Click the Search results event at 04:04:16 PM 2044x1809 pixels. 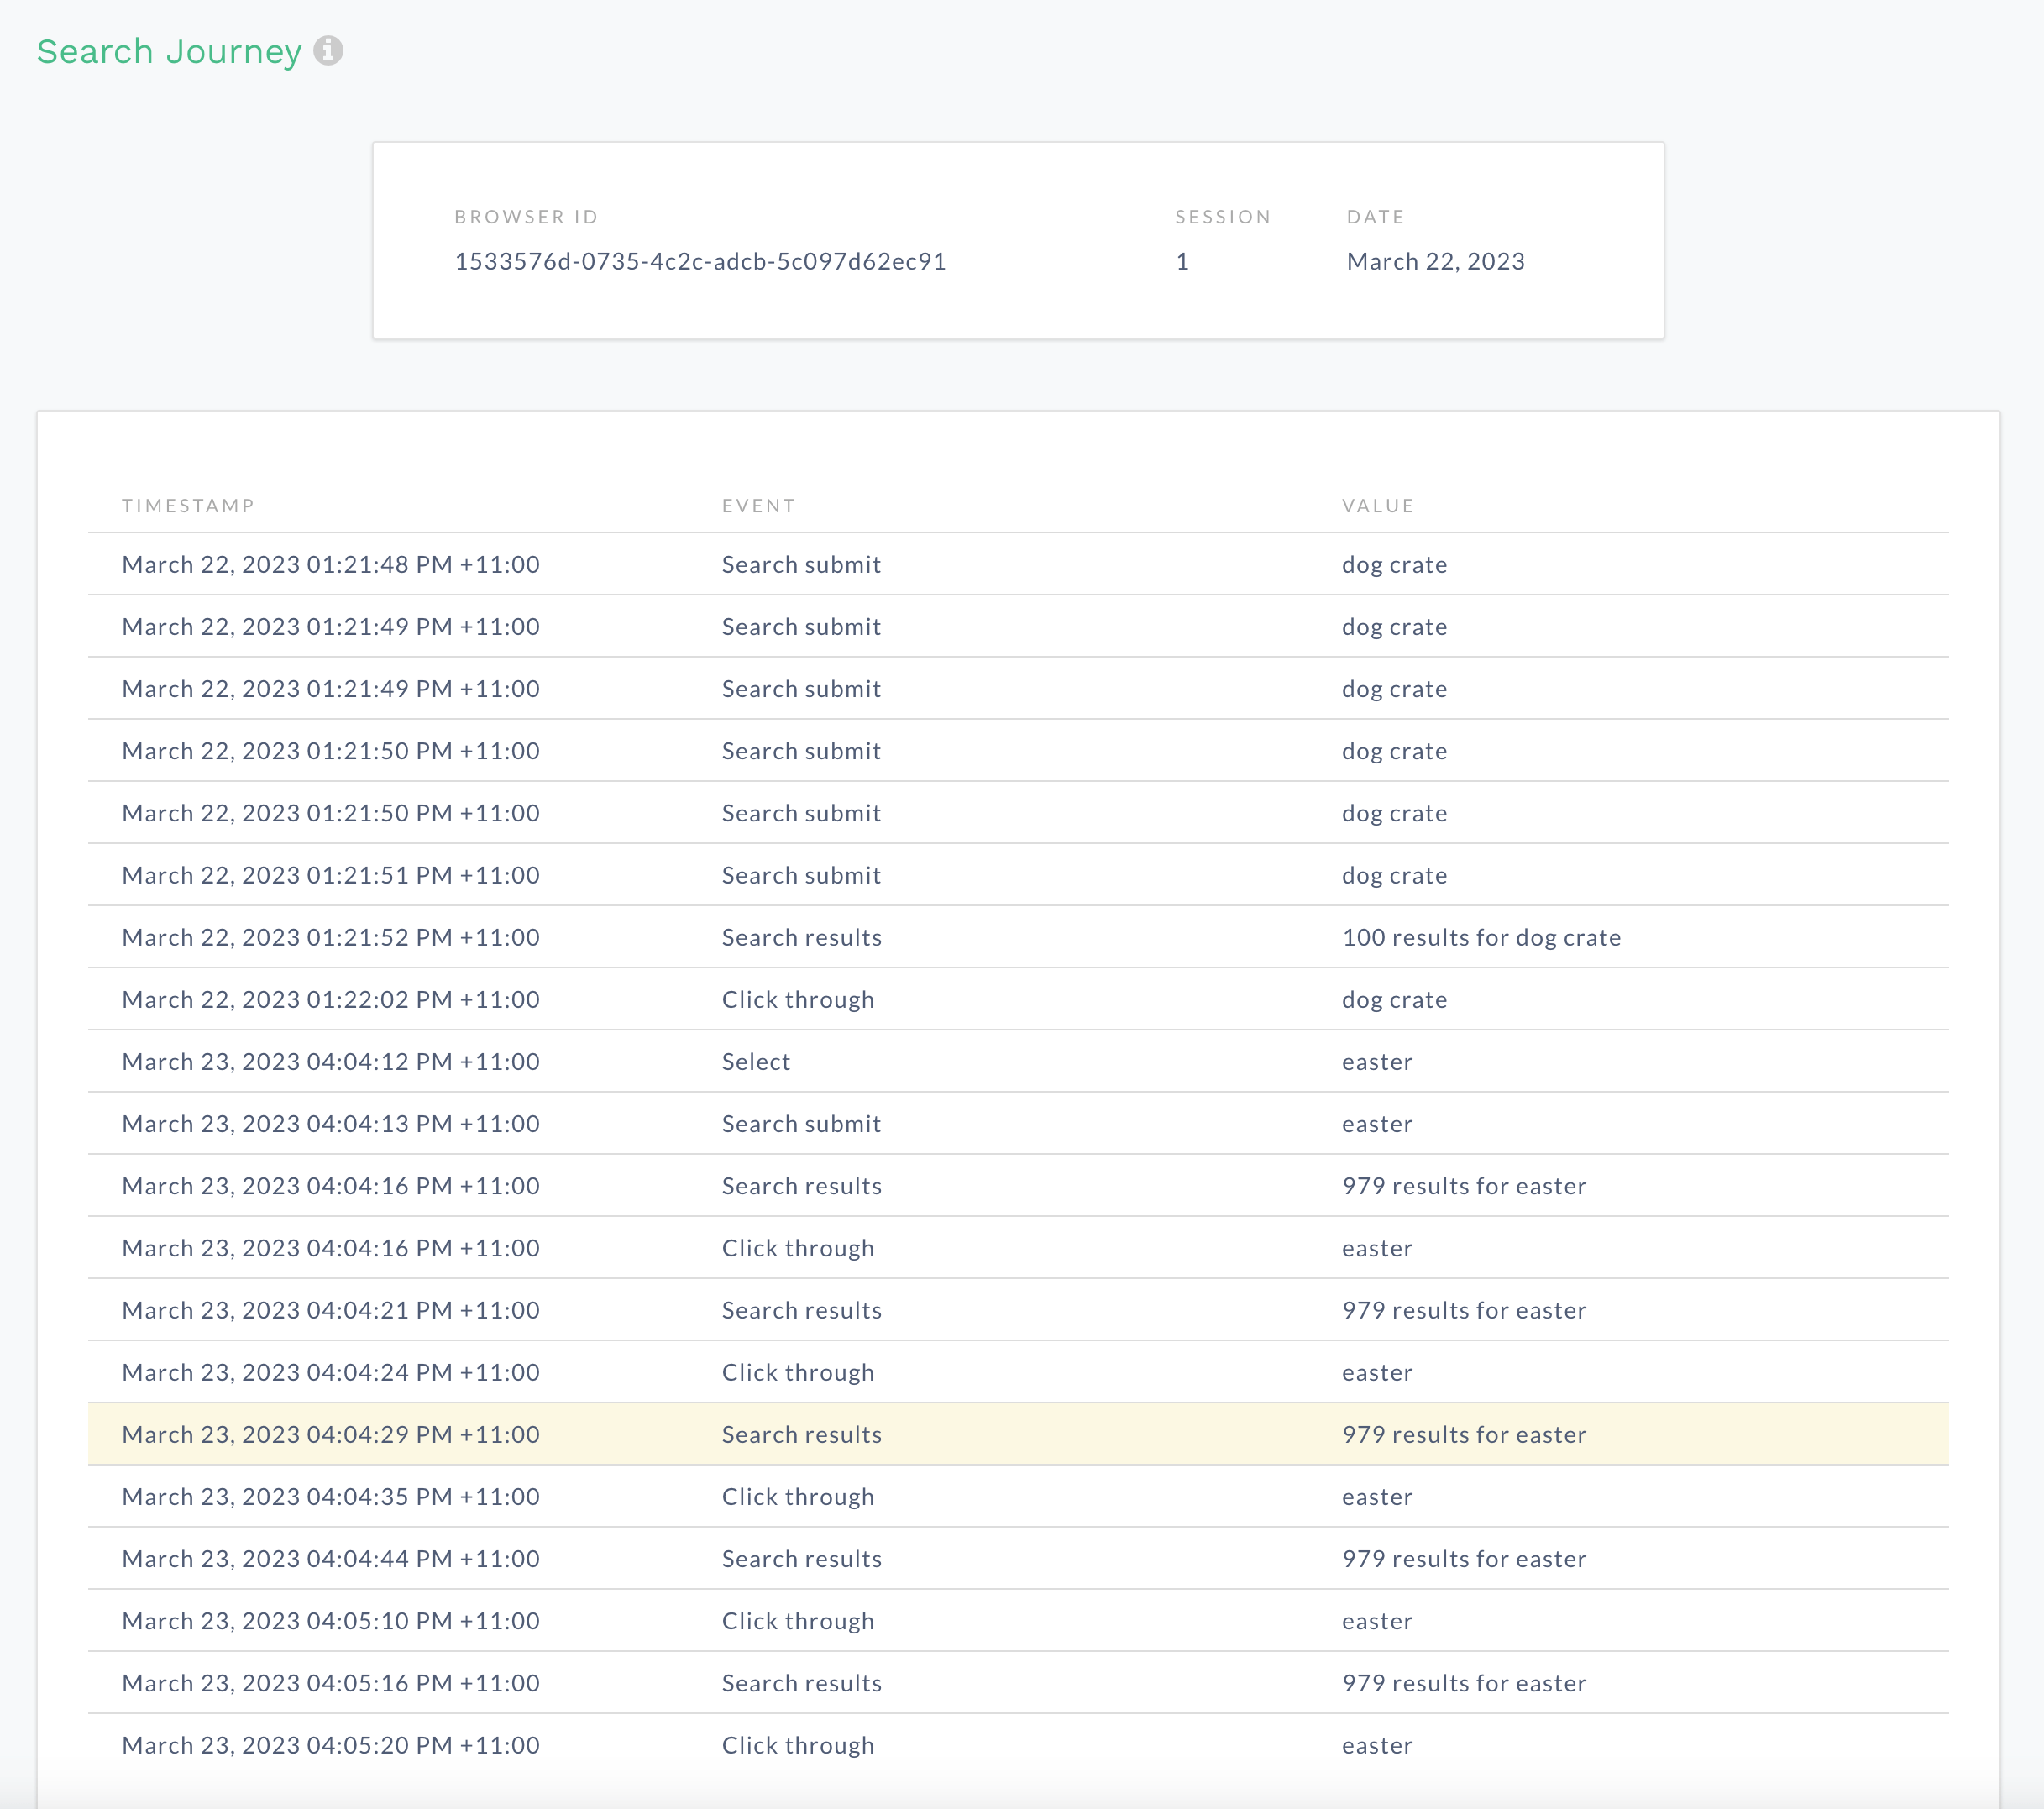click(x=802, y=1185)
